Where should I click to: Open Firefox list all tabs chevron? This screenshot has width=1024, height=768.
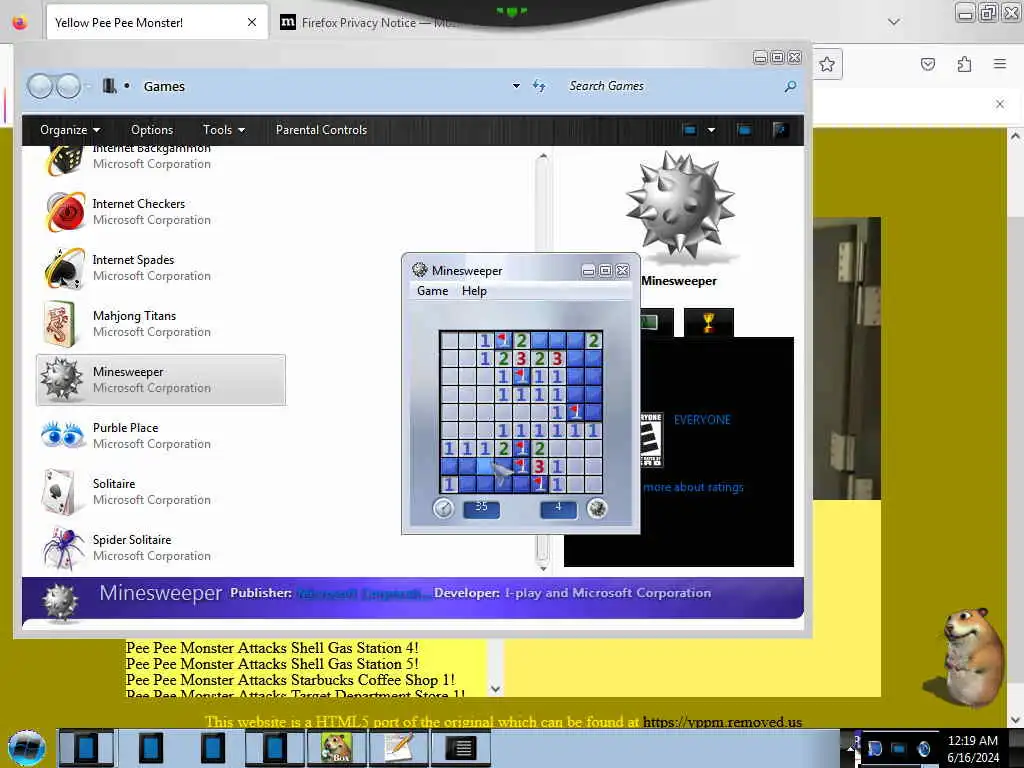894,22
